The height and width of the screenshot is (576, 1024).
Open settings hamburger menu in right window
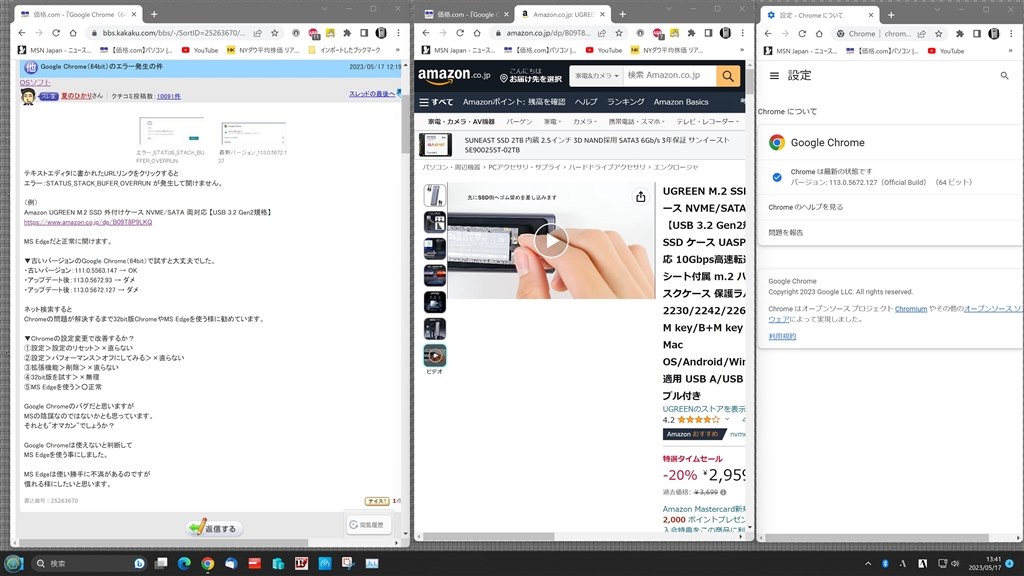tap(774, 76)
